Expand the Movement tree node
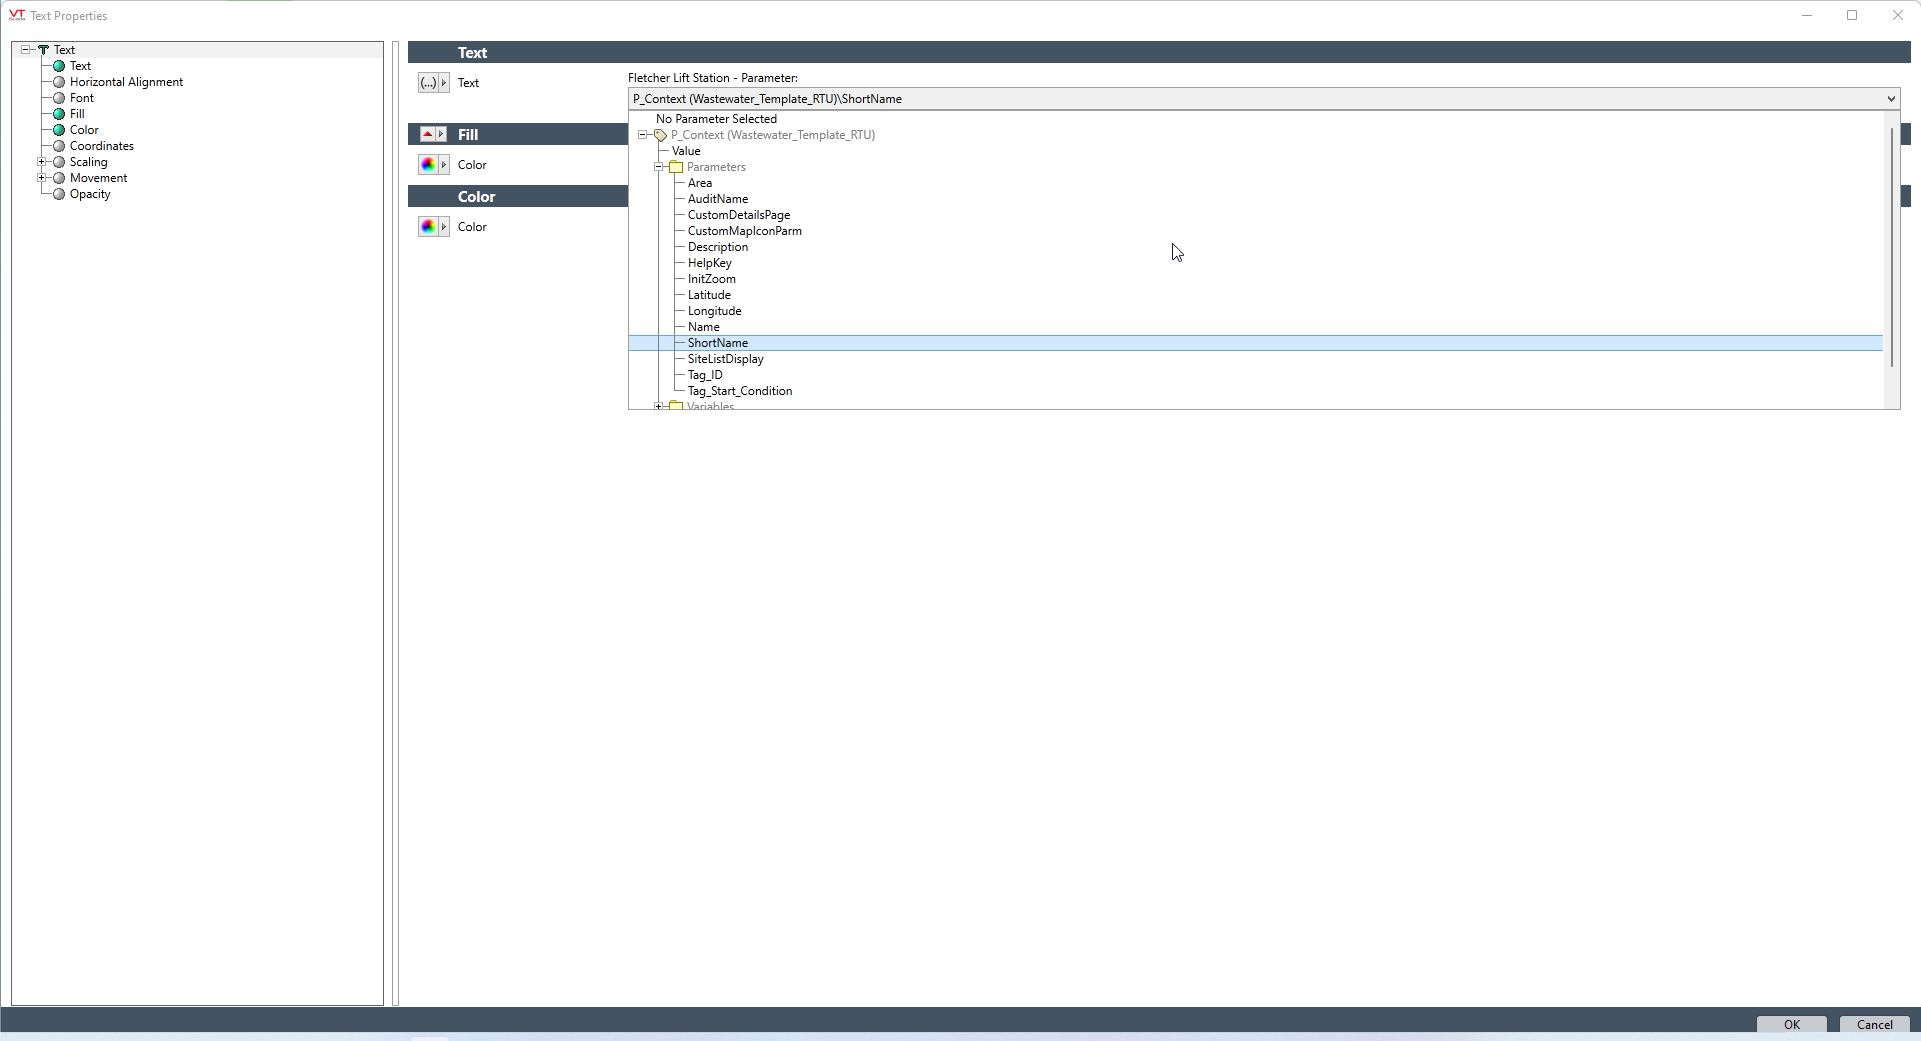Image resolution: width=1921 pixels, height=1041 pixels. coord(42,178)
